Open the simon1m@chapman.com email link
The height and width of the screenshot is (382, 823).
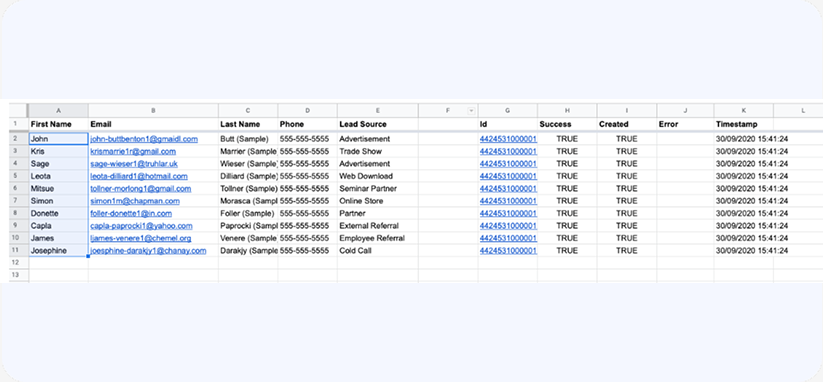(x=135, y=201)
